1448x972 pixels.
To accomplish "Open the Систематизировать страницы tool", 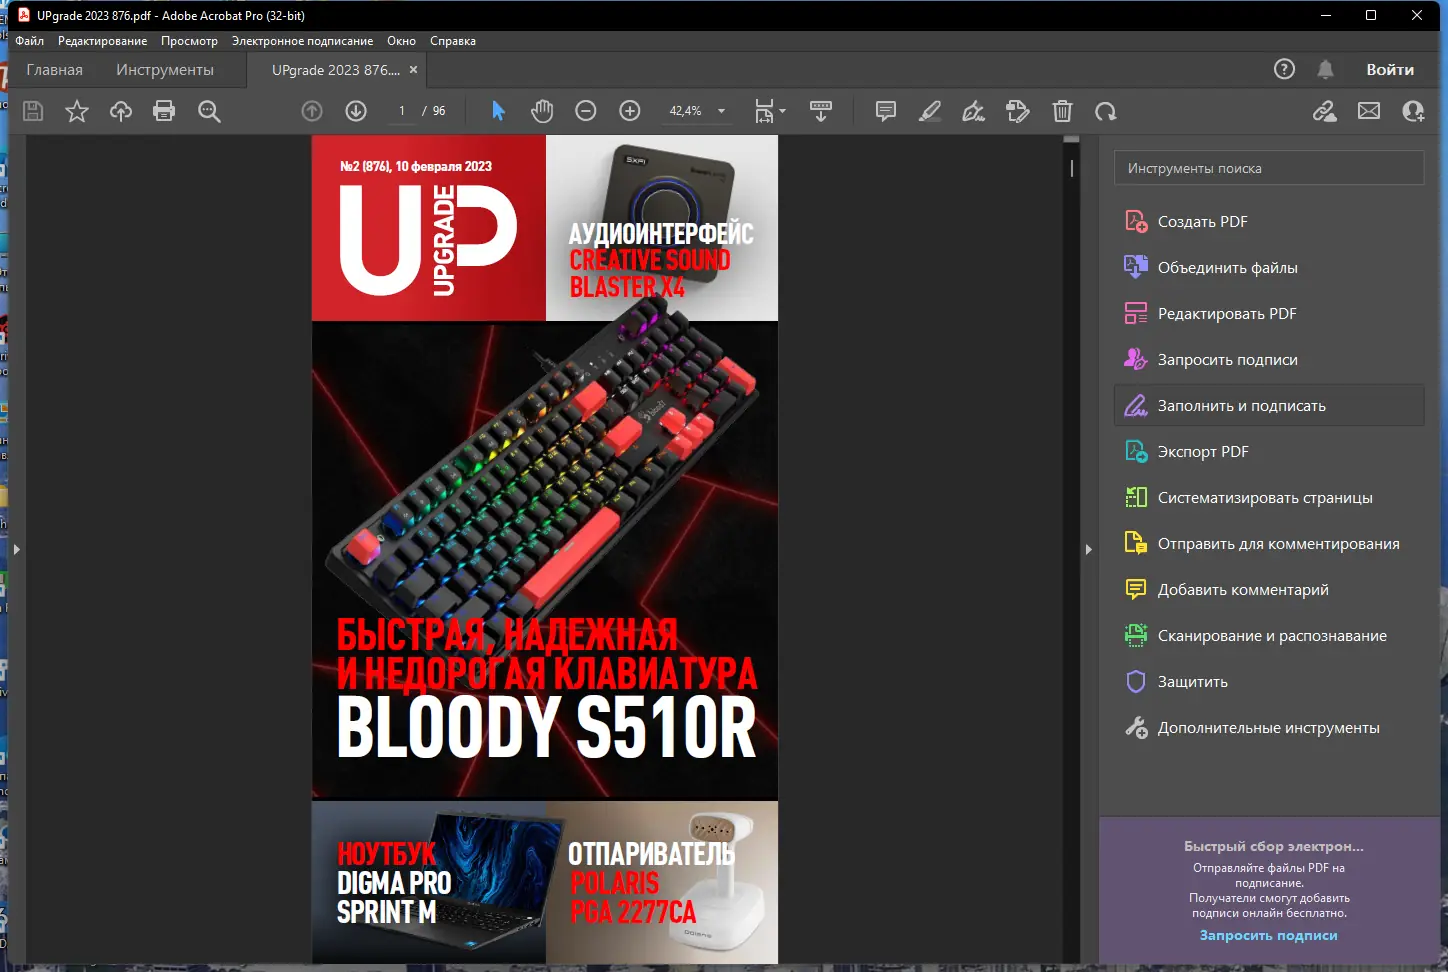I will [1269, 498].
